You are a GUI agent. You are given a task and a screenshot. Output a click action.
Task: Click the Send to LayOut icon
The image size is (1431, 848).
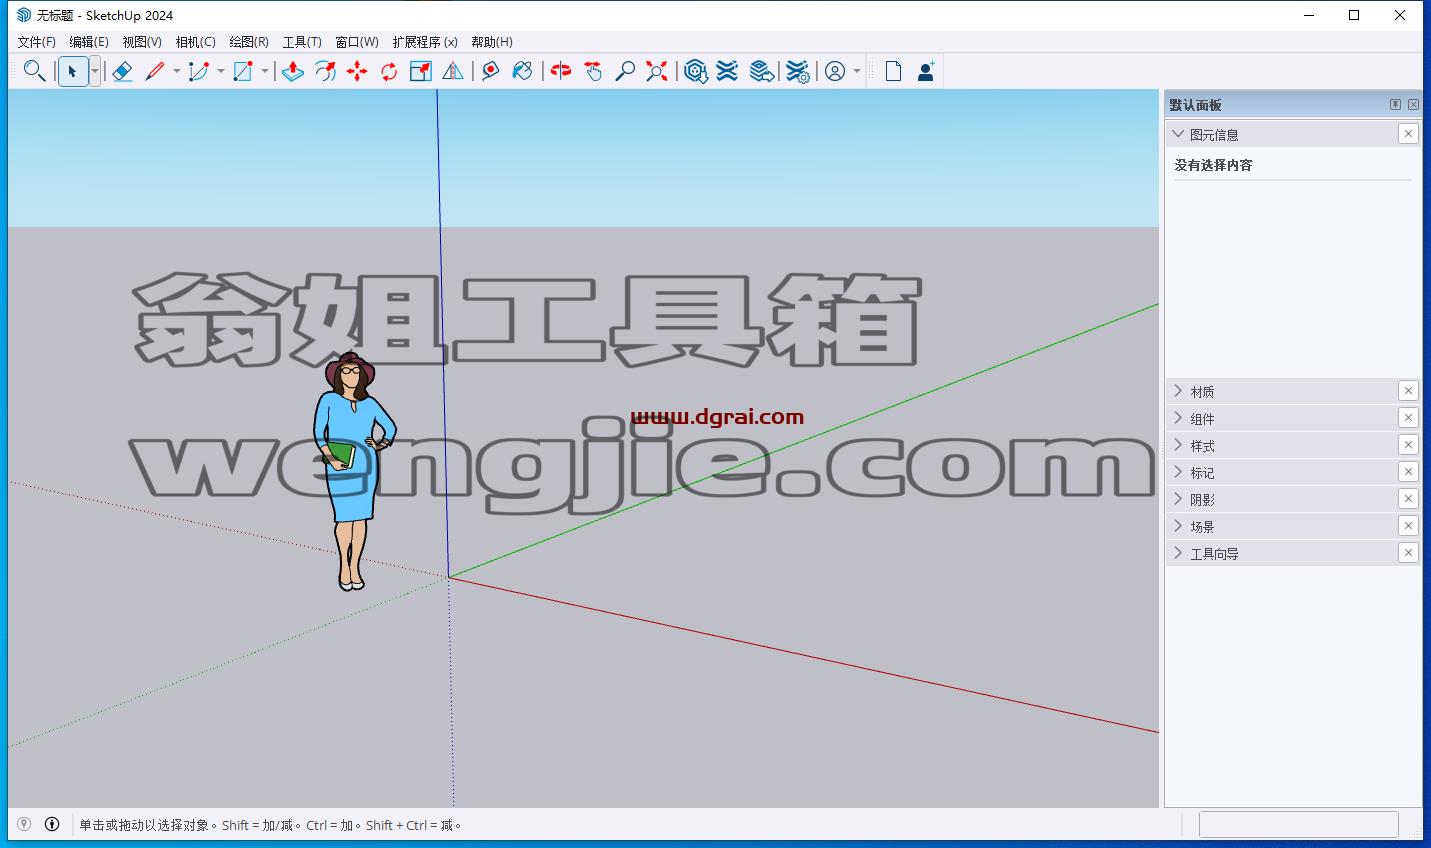(x=762, y=71)
